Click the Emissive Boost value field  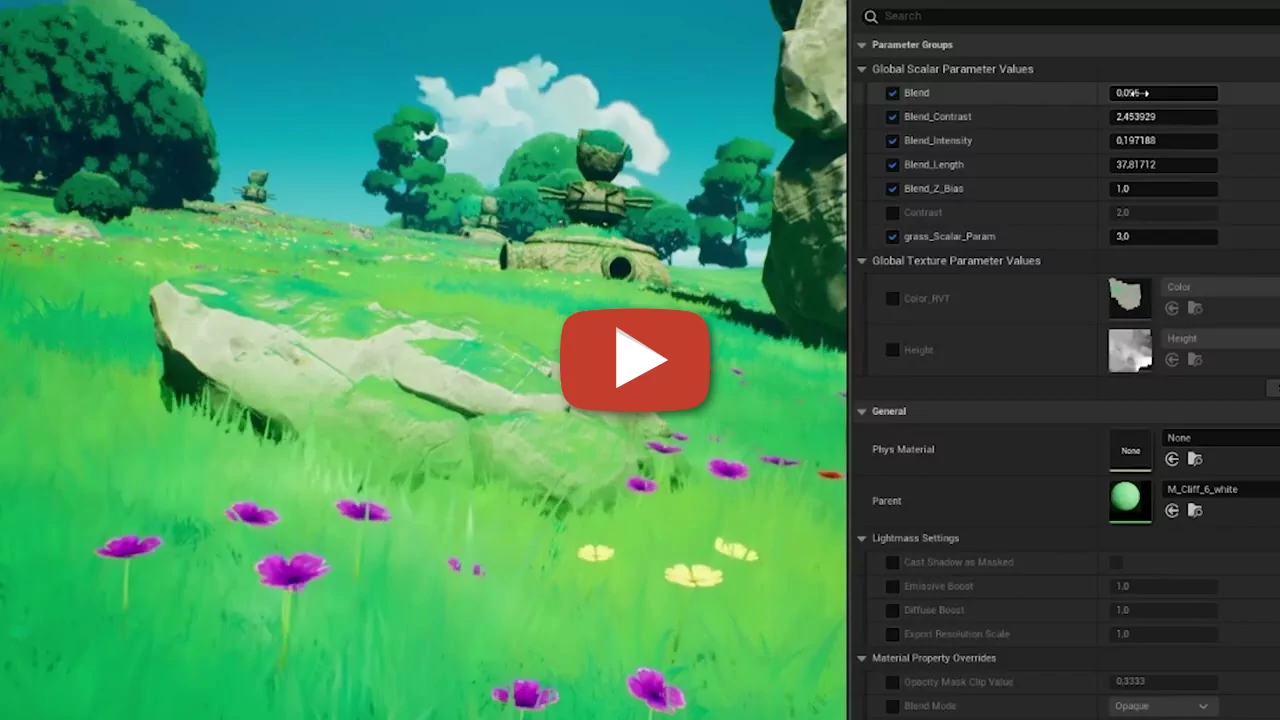[1164, 586]
